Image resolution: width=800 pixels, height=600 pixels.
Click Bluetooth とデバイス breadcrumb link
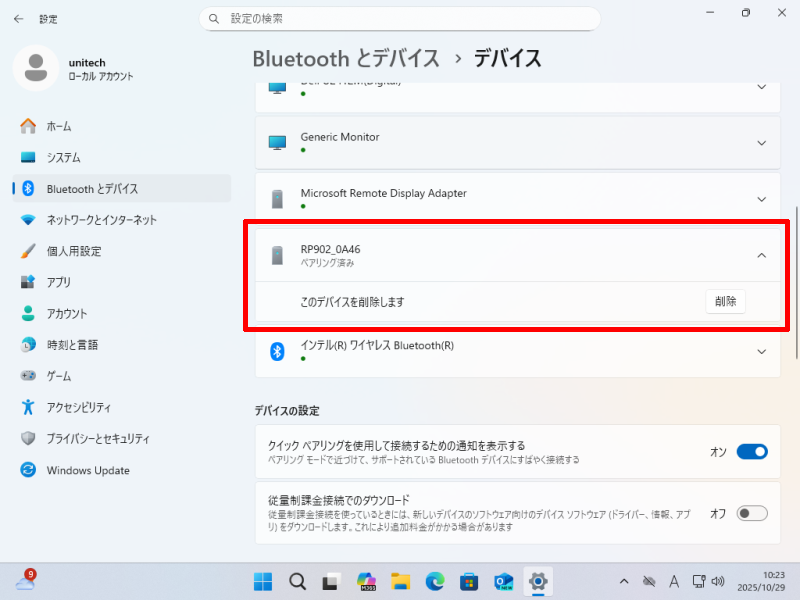click(x=346, y=58)
